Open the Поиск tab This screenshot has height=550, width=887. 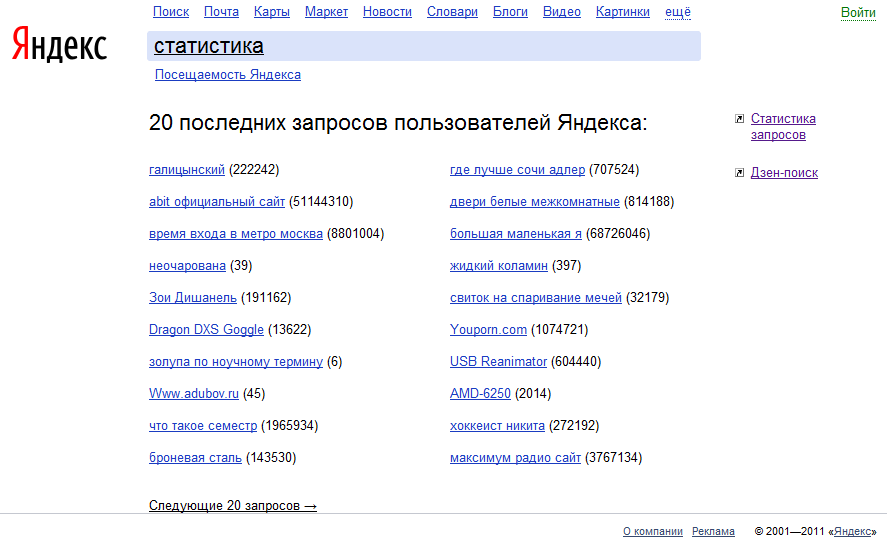point(171,12)
